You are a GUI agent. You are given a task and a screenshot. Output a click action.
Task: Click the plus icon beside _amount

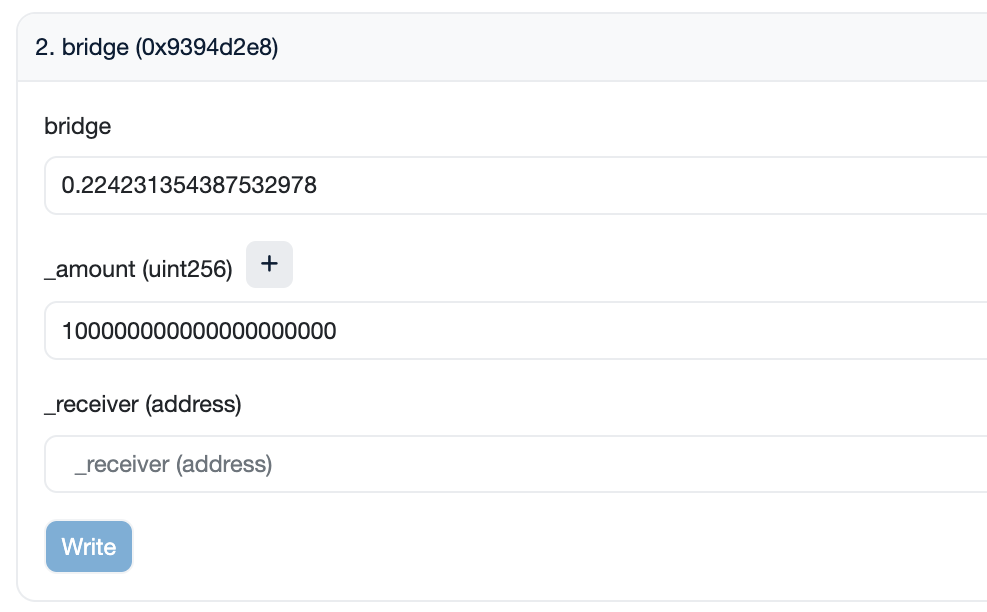click(269, 264)
